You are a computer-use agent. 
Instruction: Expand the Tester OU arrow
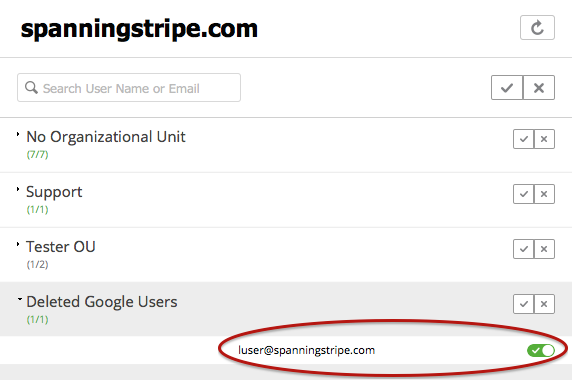tap(18, 244)
